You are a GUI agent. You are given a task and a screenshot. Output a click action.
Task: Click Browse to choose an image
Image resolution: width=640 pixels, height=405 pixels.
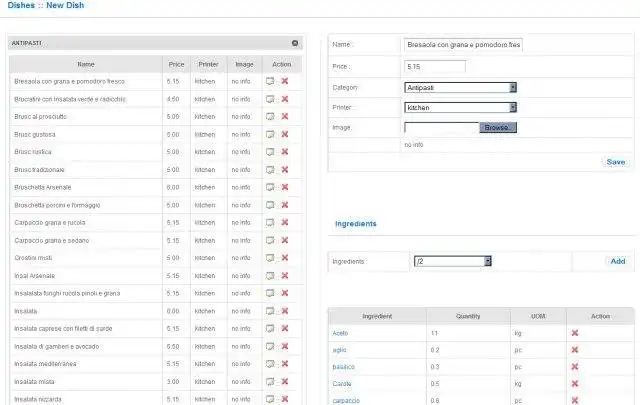tap(498, 127)
